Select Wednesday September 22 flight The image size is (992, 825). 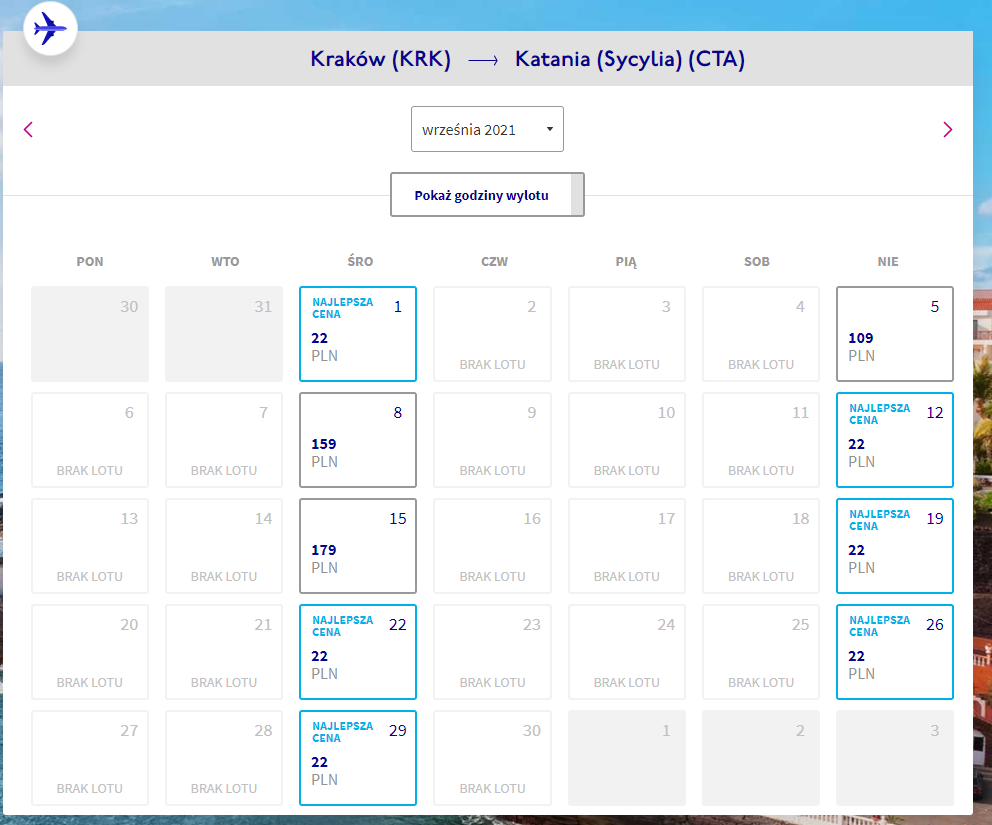coord(358,652)
